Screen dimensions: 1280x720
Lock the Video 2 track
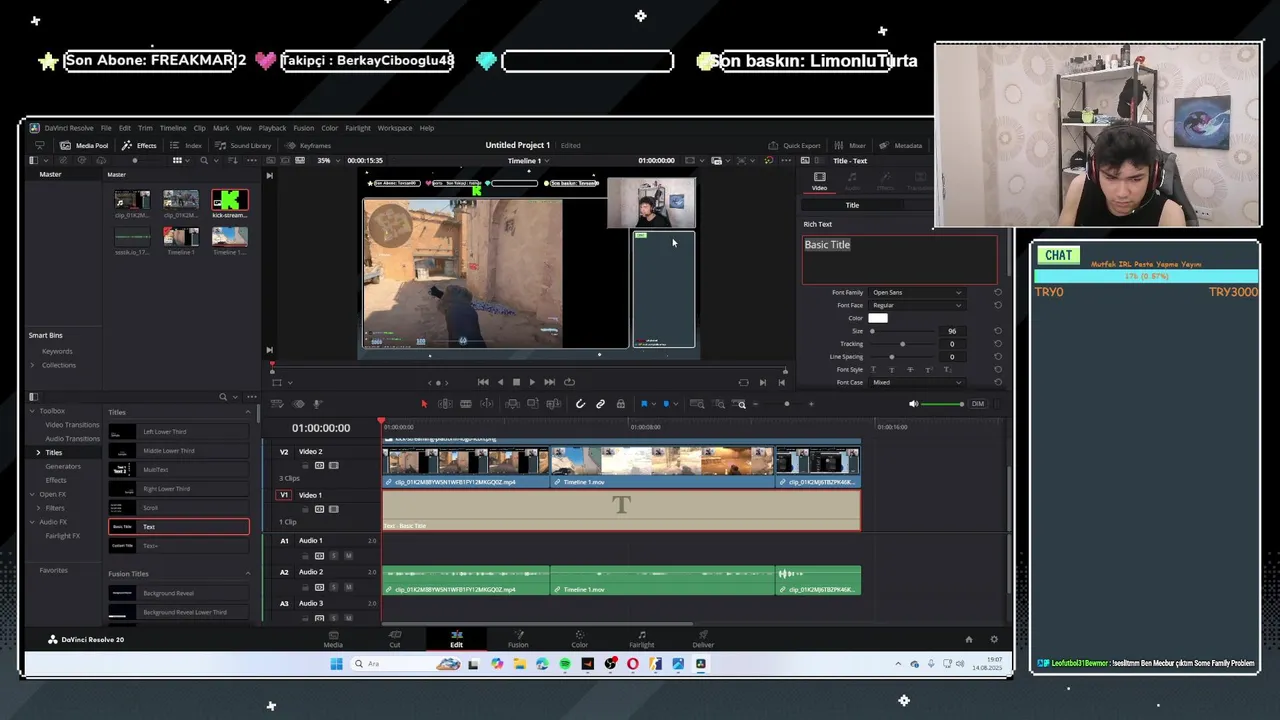[305, 466]
